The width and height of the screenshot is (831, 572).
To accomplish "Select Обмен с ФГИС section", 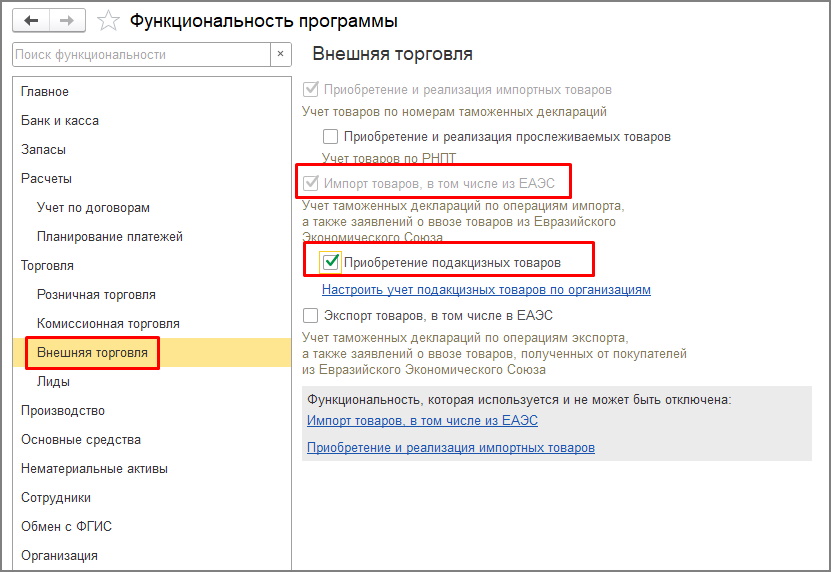I will (152, 526).
